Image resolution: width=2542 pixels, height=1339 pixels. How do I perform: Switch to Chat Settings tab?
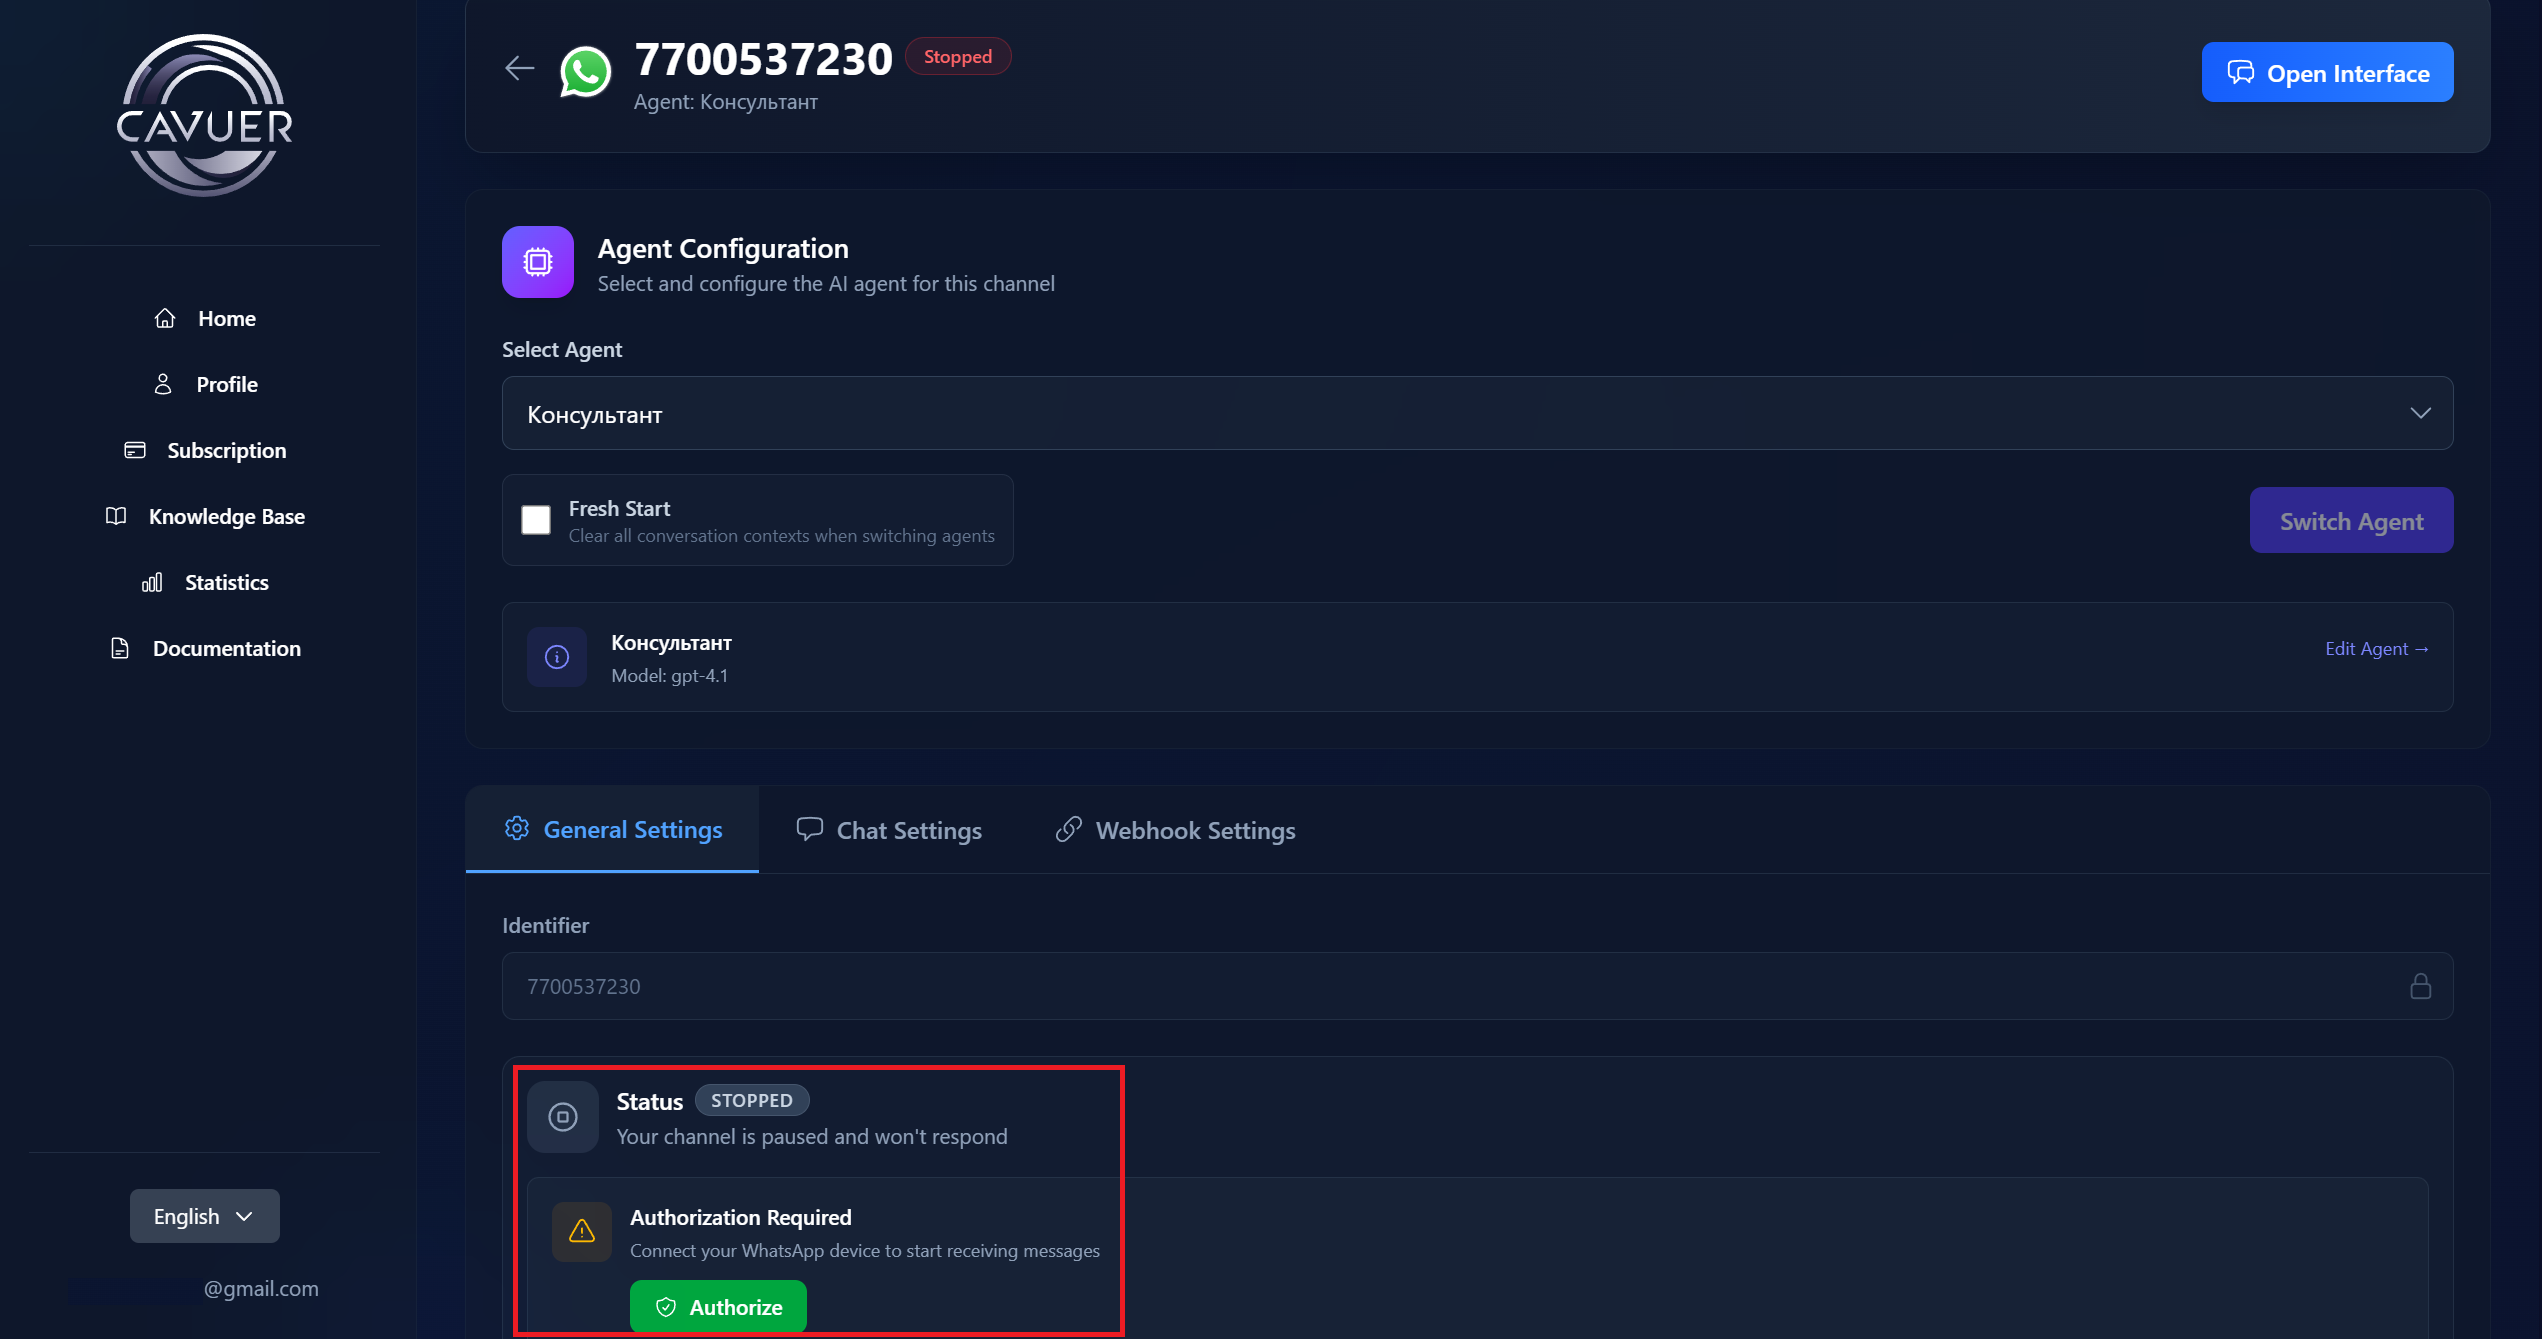click(x=889, y=830)
